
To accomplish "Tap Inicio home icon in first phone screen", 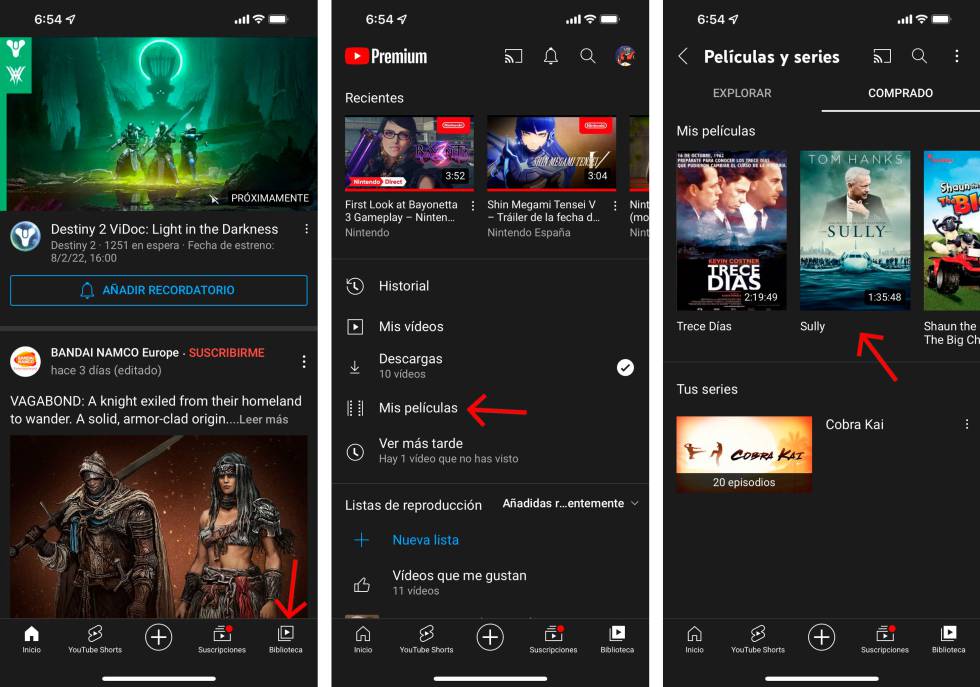I will pos(31,639).
